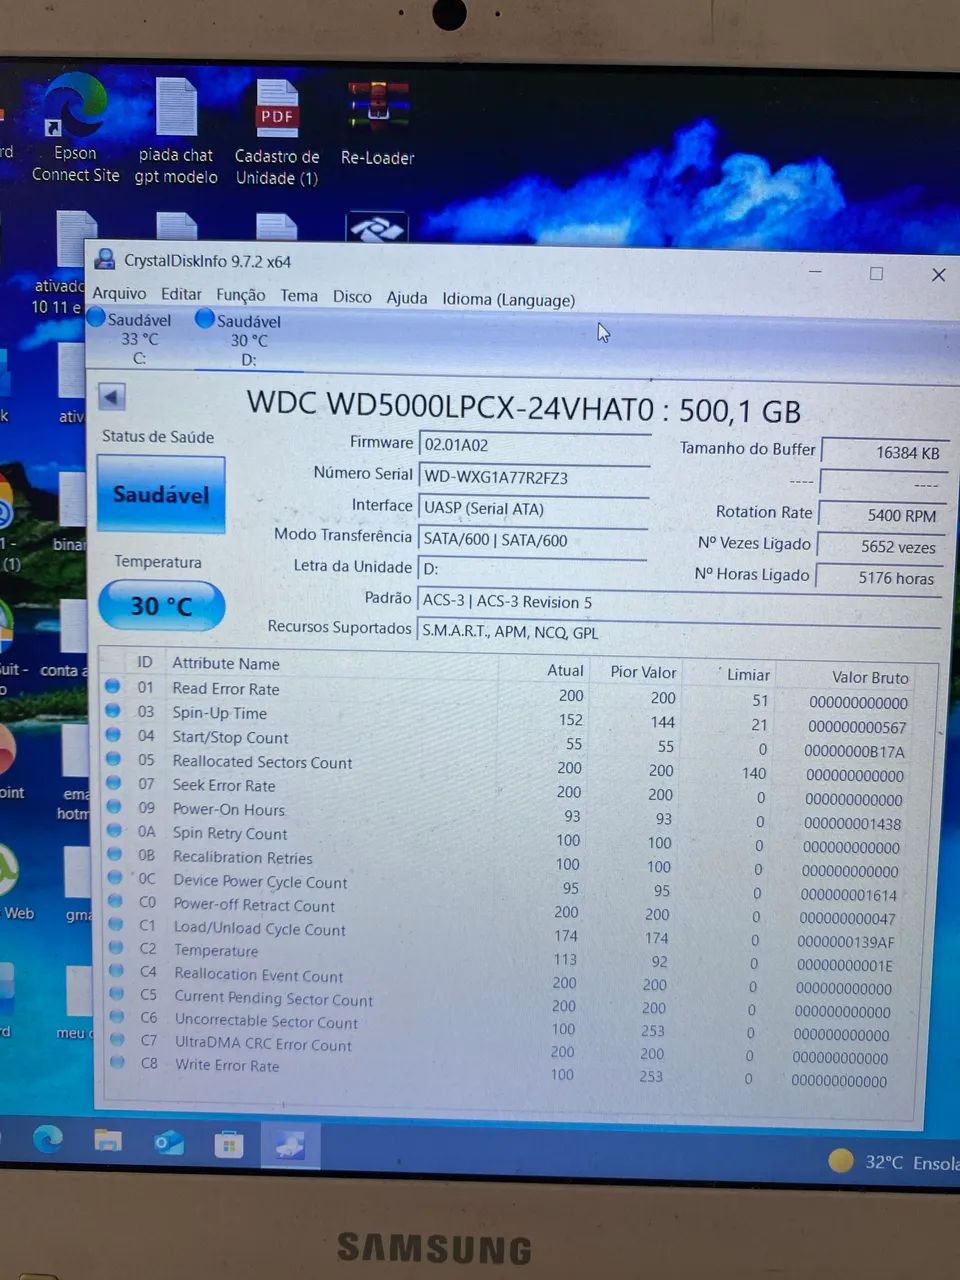This screenshot has width=960, height=1280.
Task: Click the CrystalDiskInfo taskbar button
Action: click(x=290, y=1146)
